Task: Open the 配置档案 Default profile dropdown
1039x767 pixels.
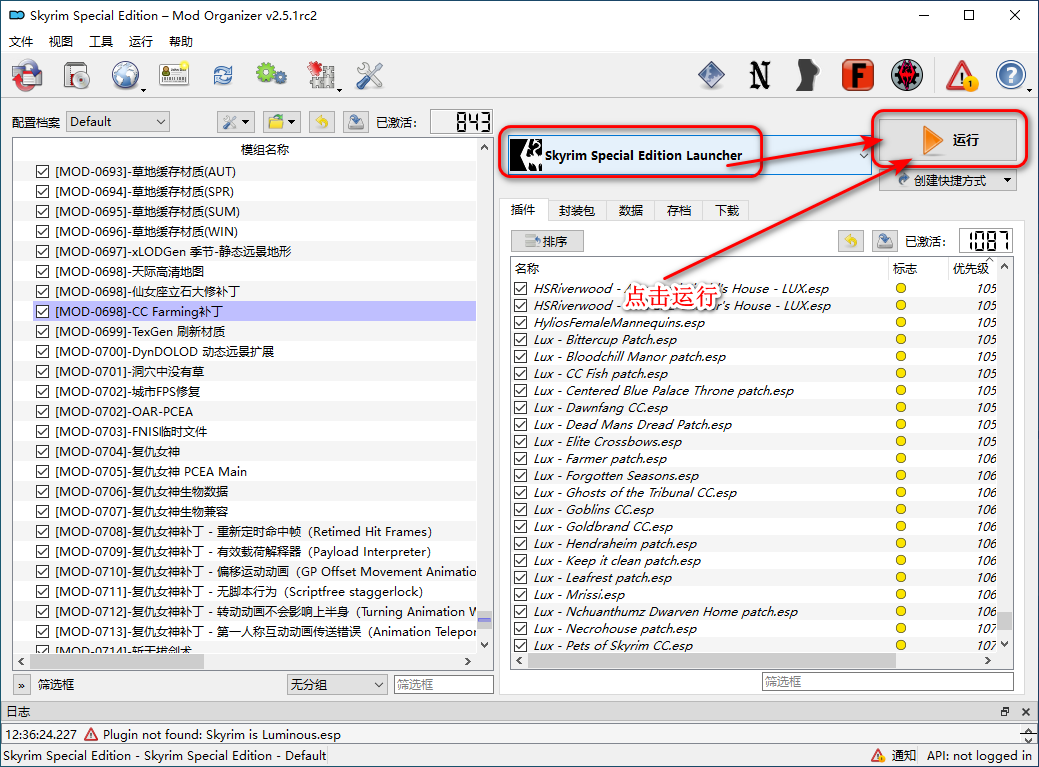Action: (x=118, y=122)
